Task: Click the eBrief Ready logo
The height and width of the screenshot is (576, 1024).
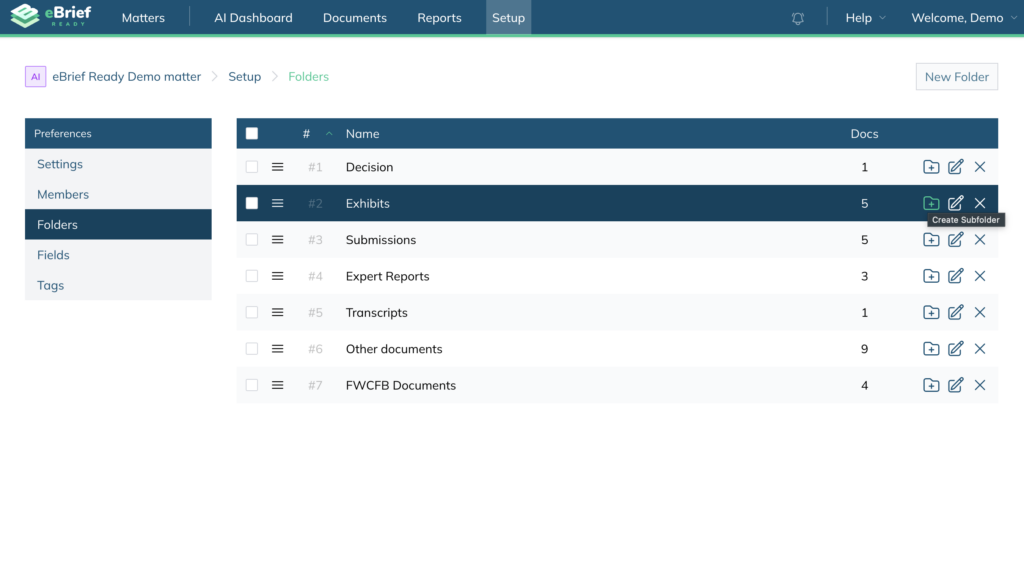Action: (x=51, y=16)
